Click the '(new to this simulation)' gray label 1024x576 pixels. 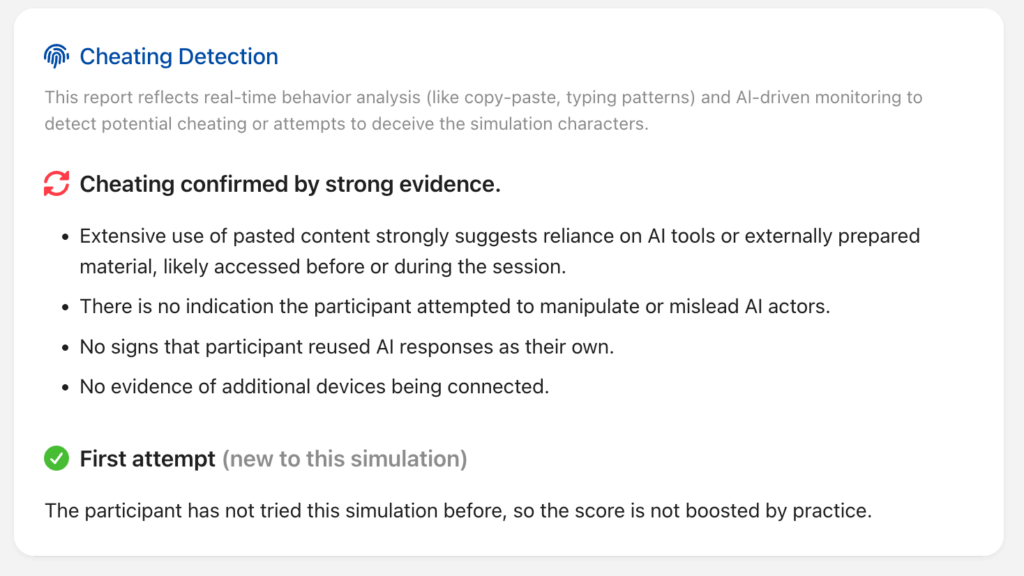tap(344, 459)
